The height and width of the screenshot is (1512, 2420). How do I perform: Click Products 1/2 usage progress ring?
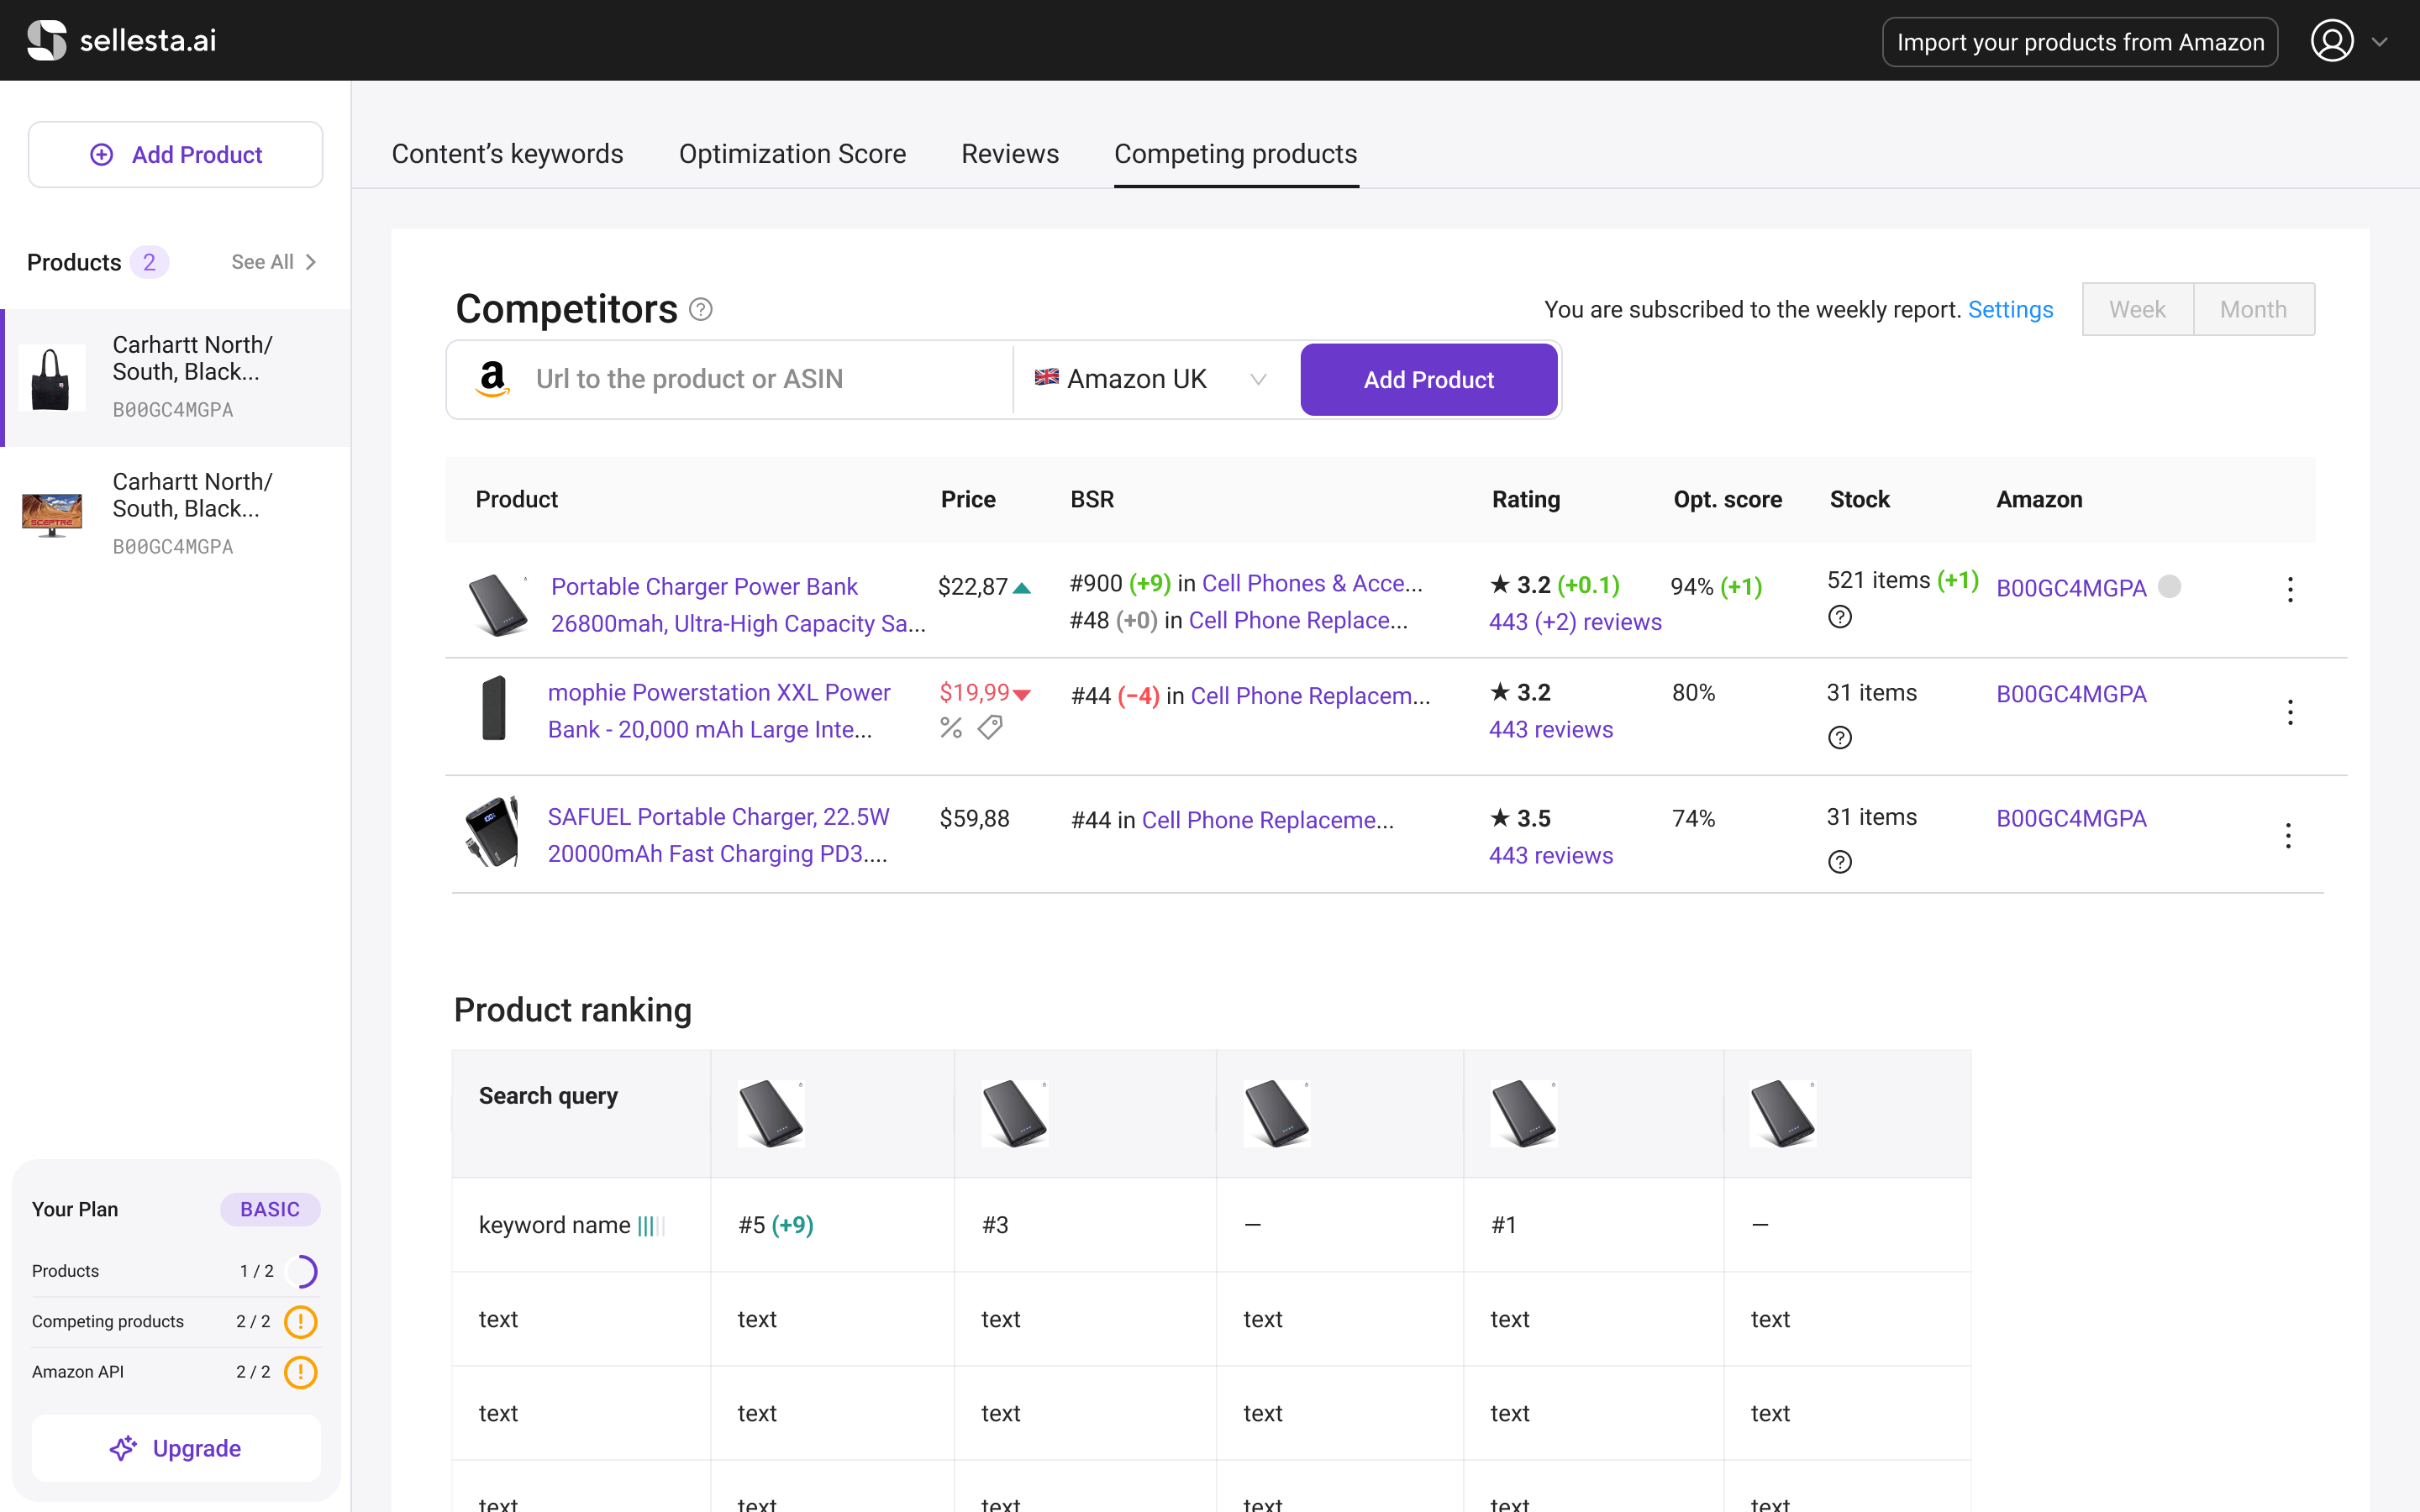click(301, 1271)
